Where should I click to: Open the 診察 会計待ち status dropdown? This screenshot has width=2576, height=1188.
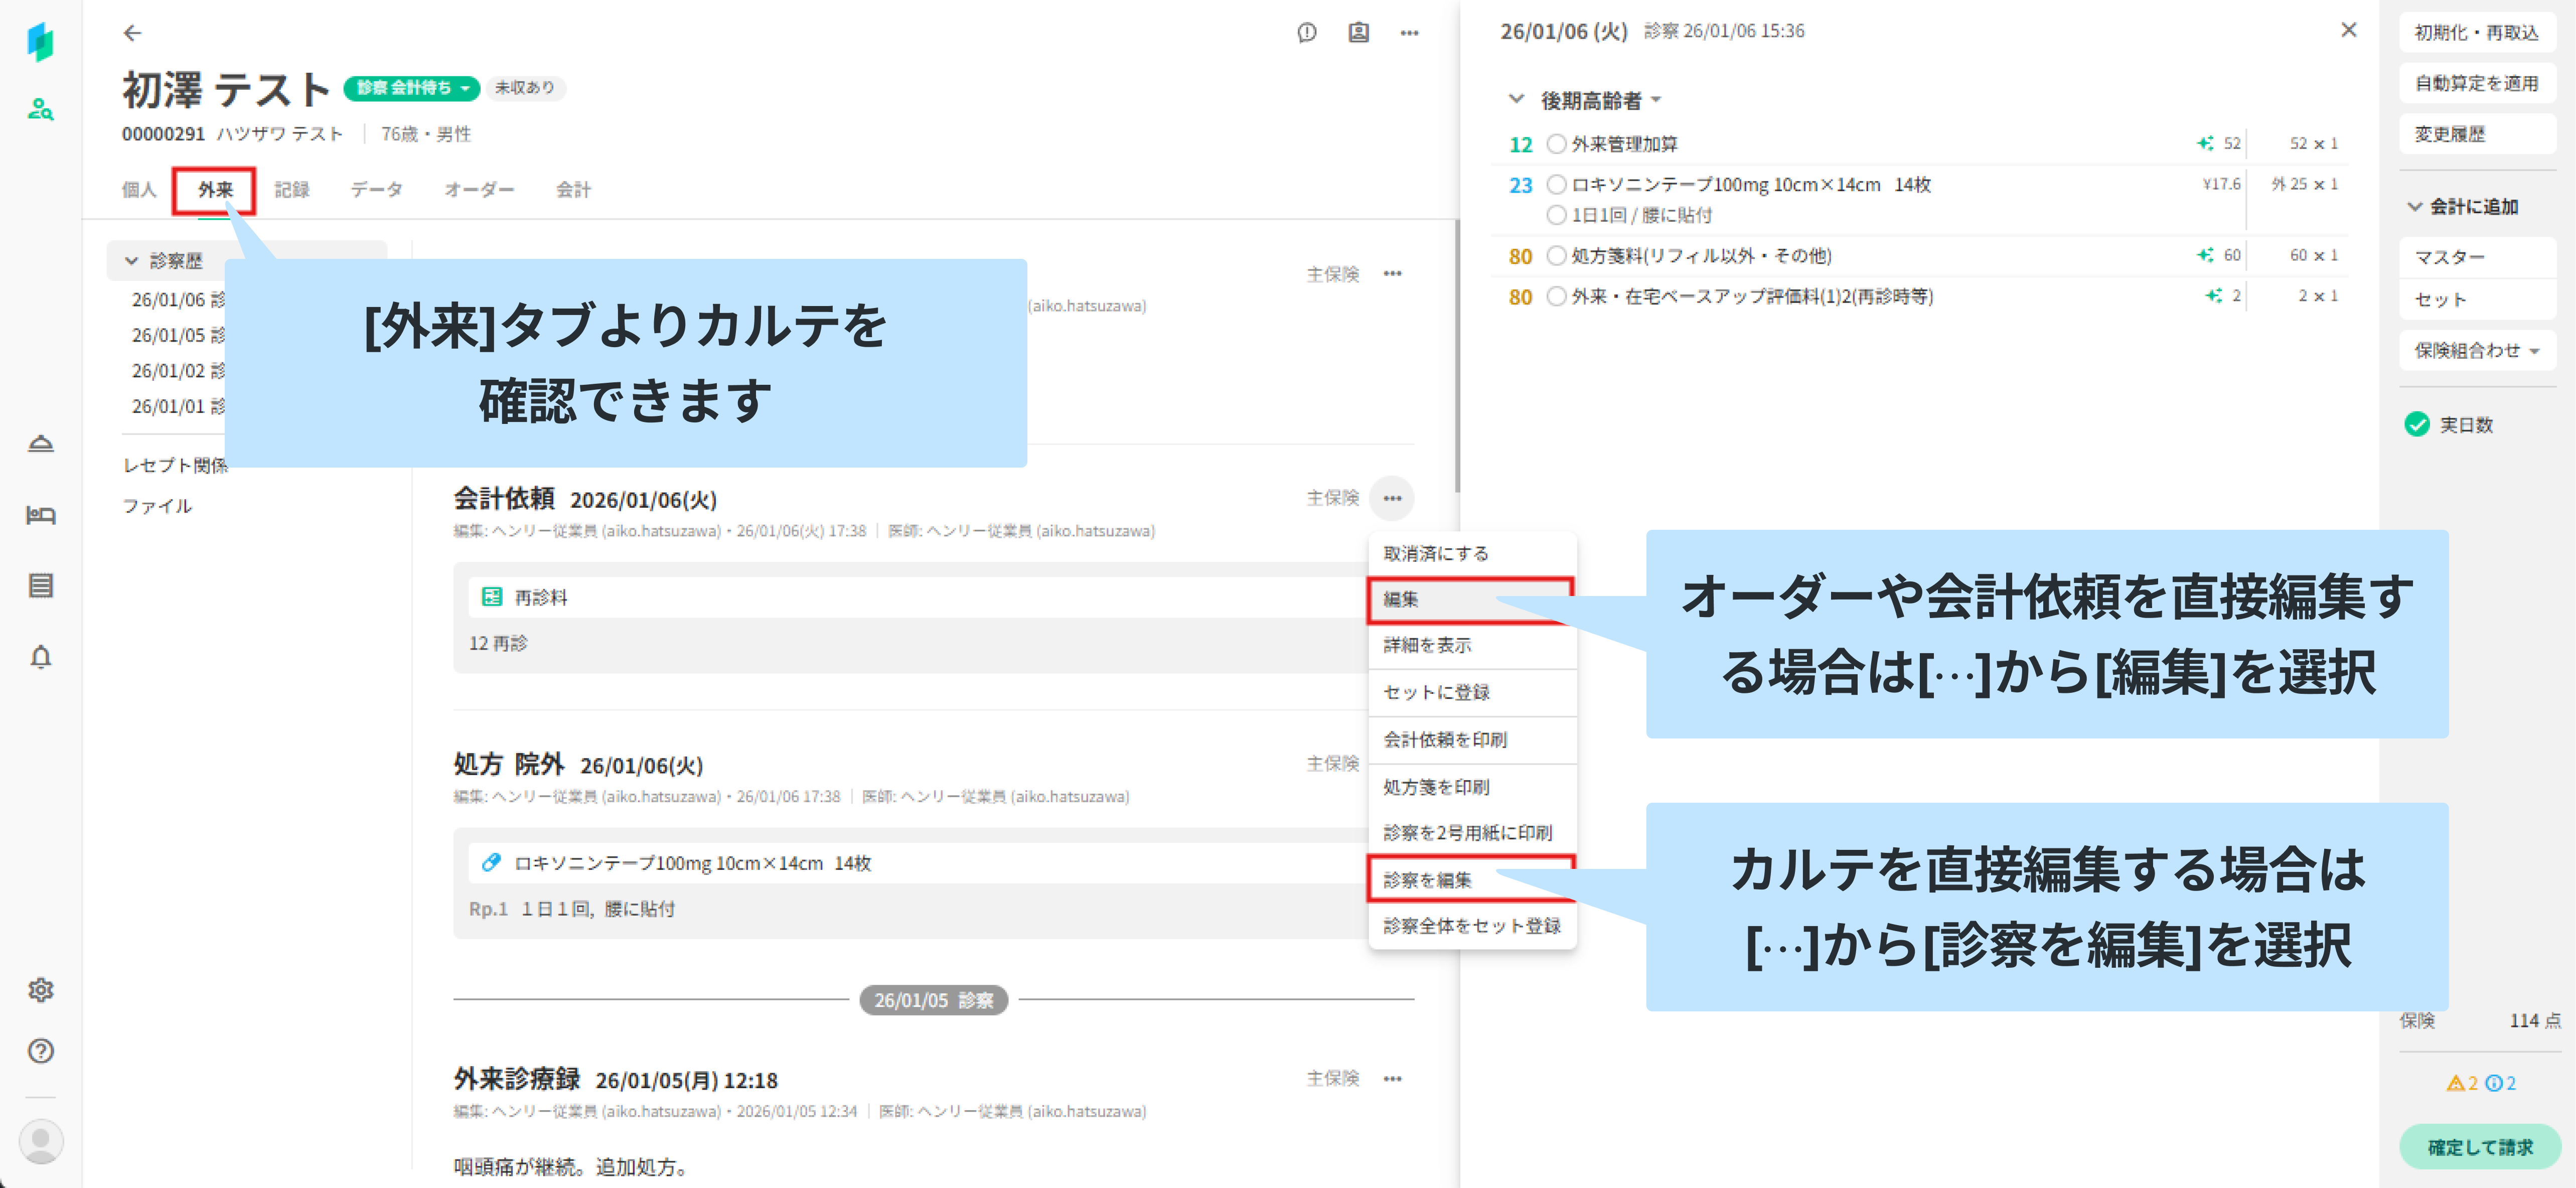(411, 88)
